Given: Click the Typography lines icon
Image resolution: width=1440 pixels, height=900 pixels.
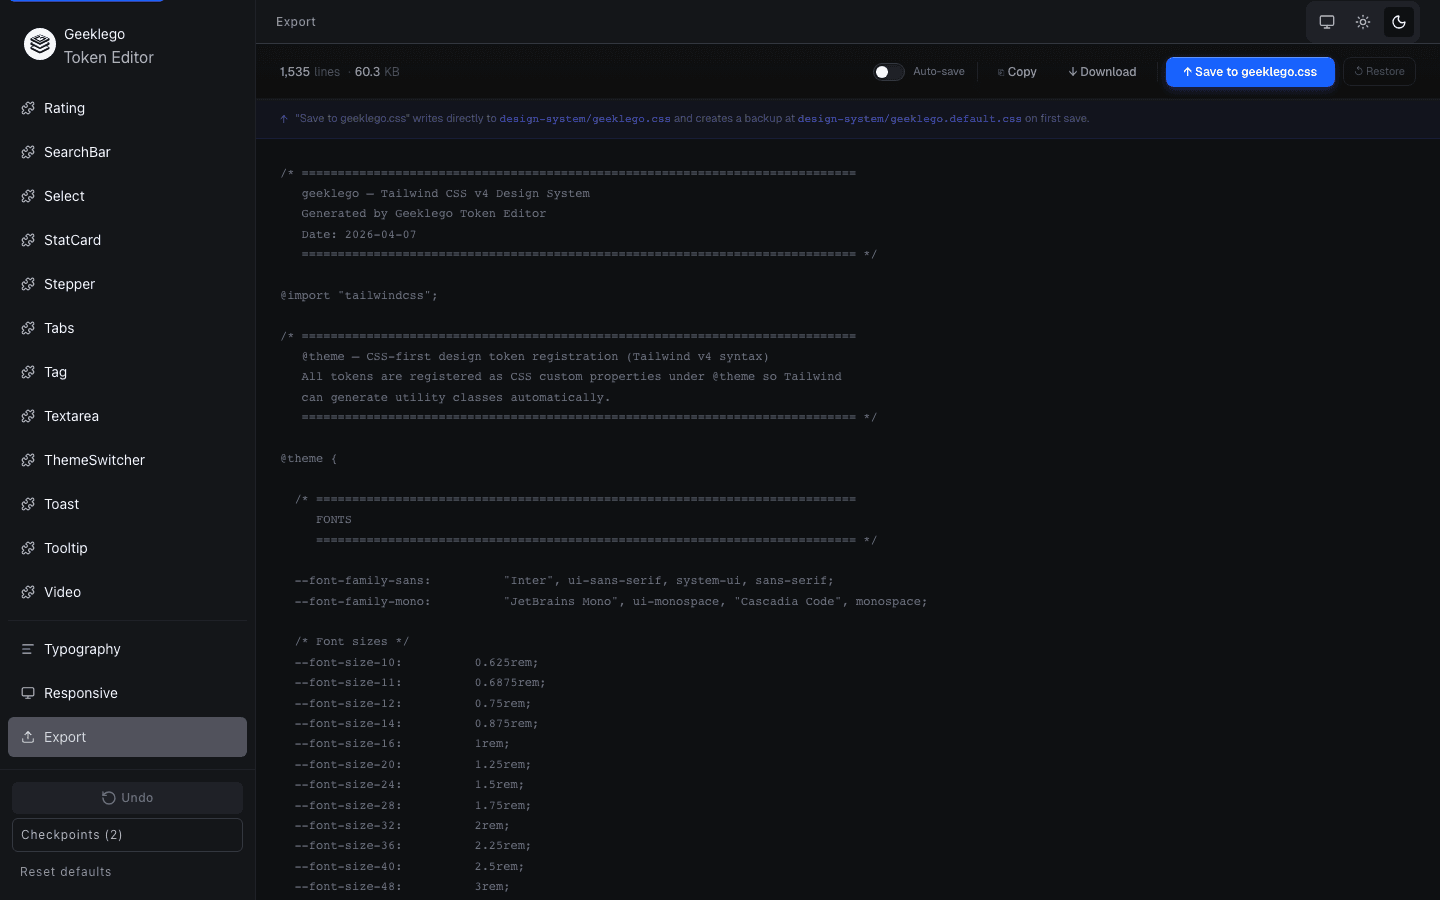Looking at the screenshot, I should [x=28, y=649].
